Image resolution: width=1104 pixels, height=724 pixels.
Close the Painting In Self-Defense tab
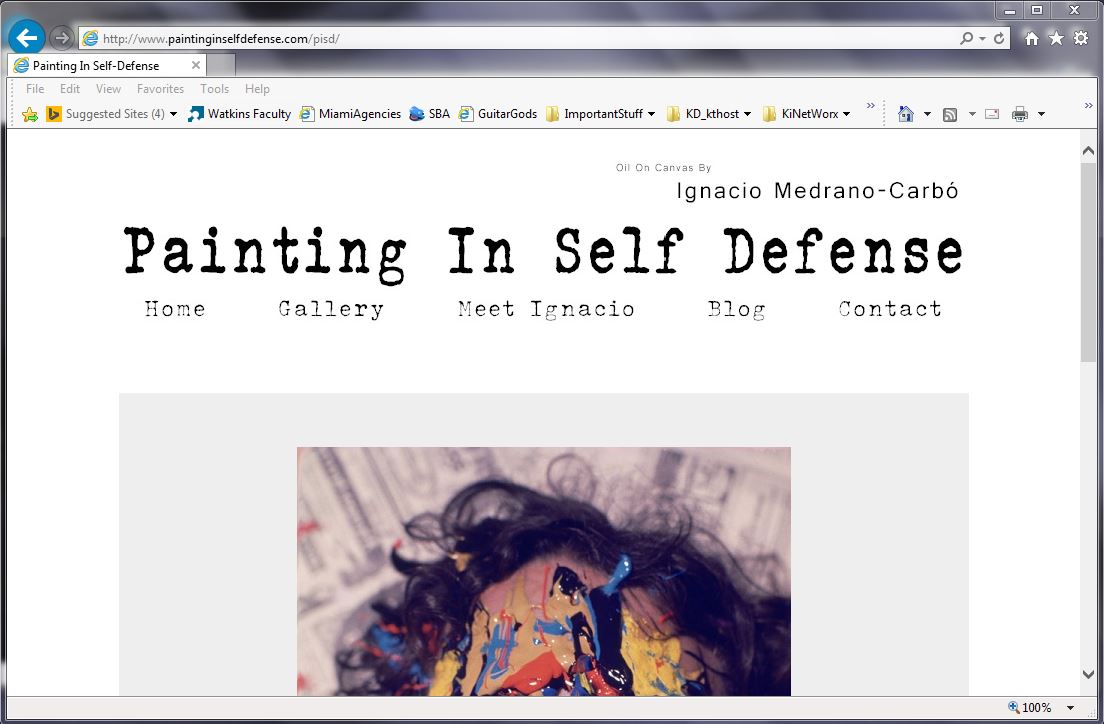196,65
